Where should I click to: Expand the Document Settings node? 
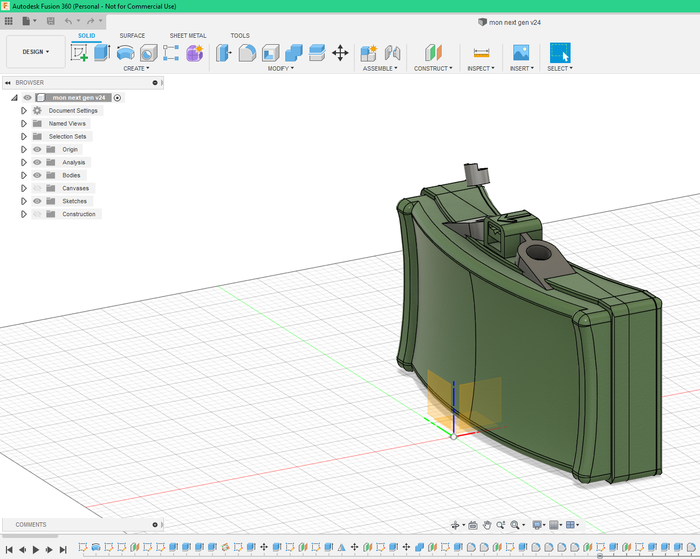coord(23,111)
